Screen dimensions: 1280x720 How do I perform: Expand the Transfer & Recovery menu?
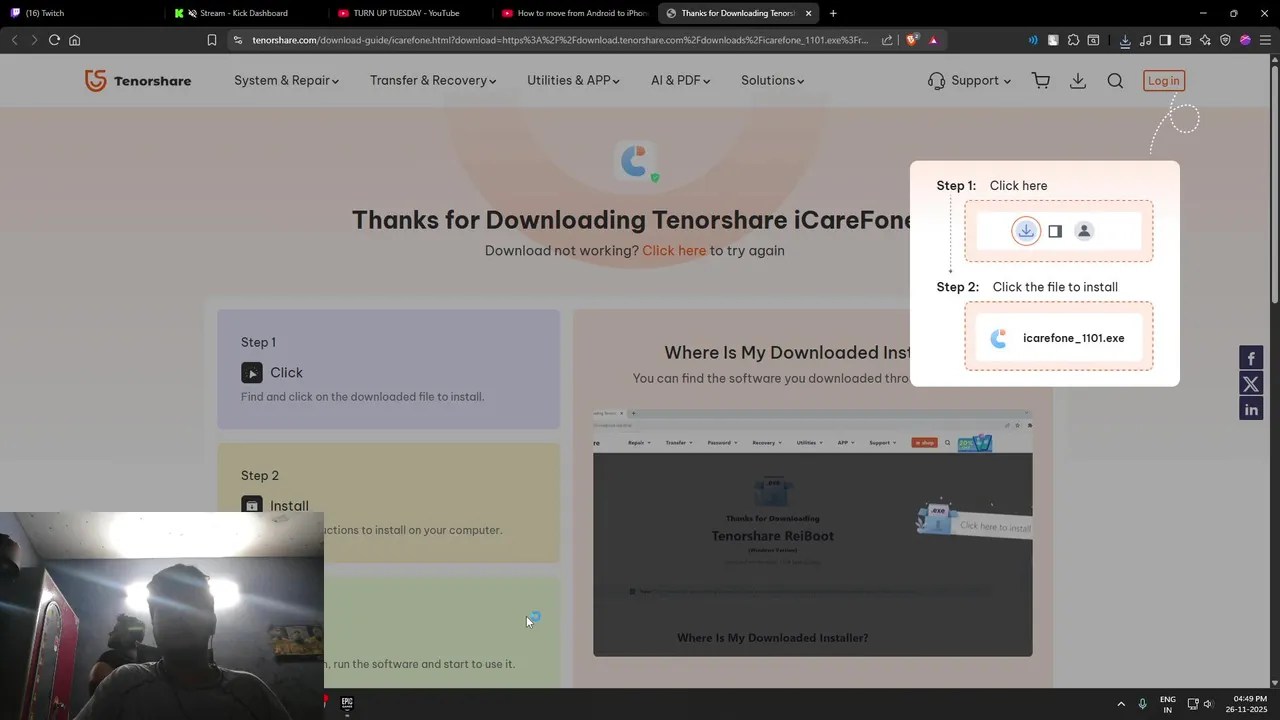point(433,81)
